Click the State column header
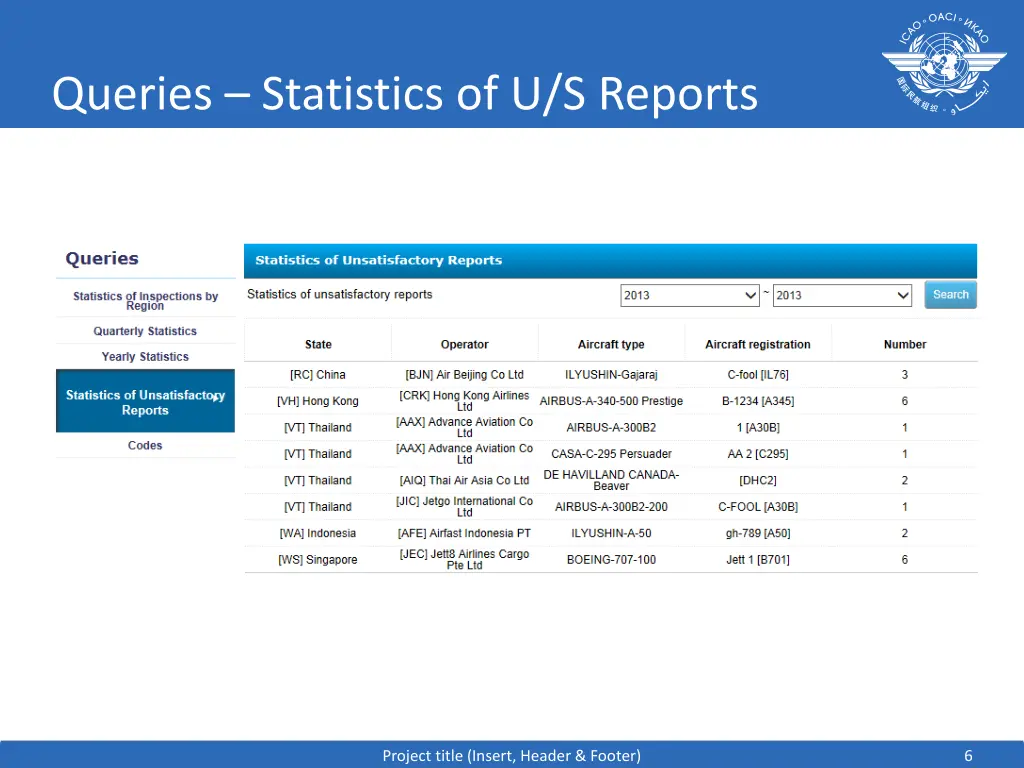 pos(318,344)
